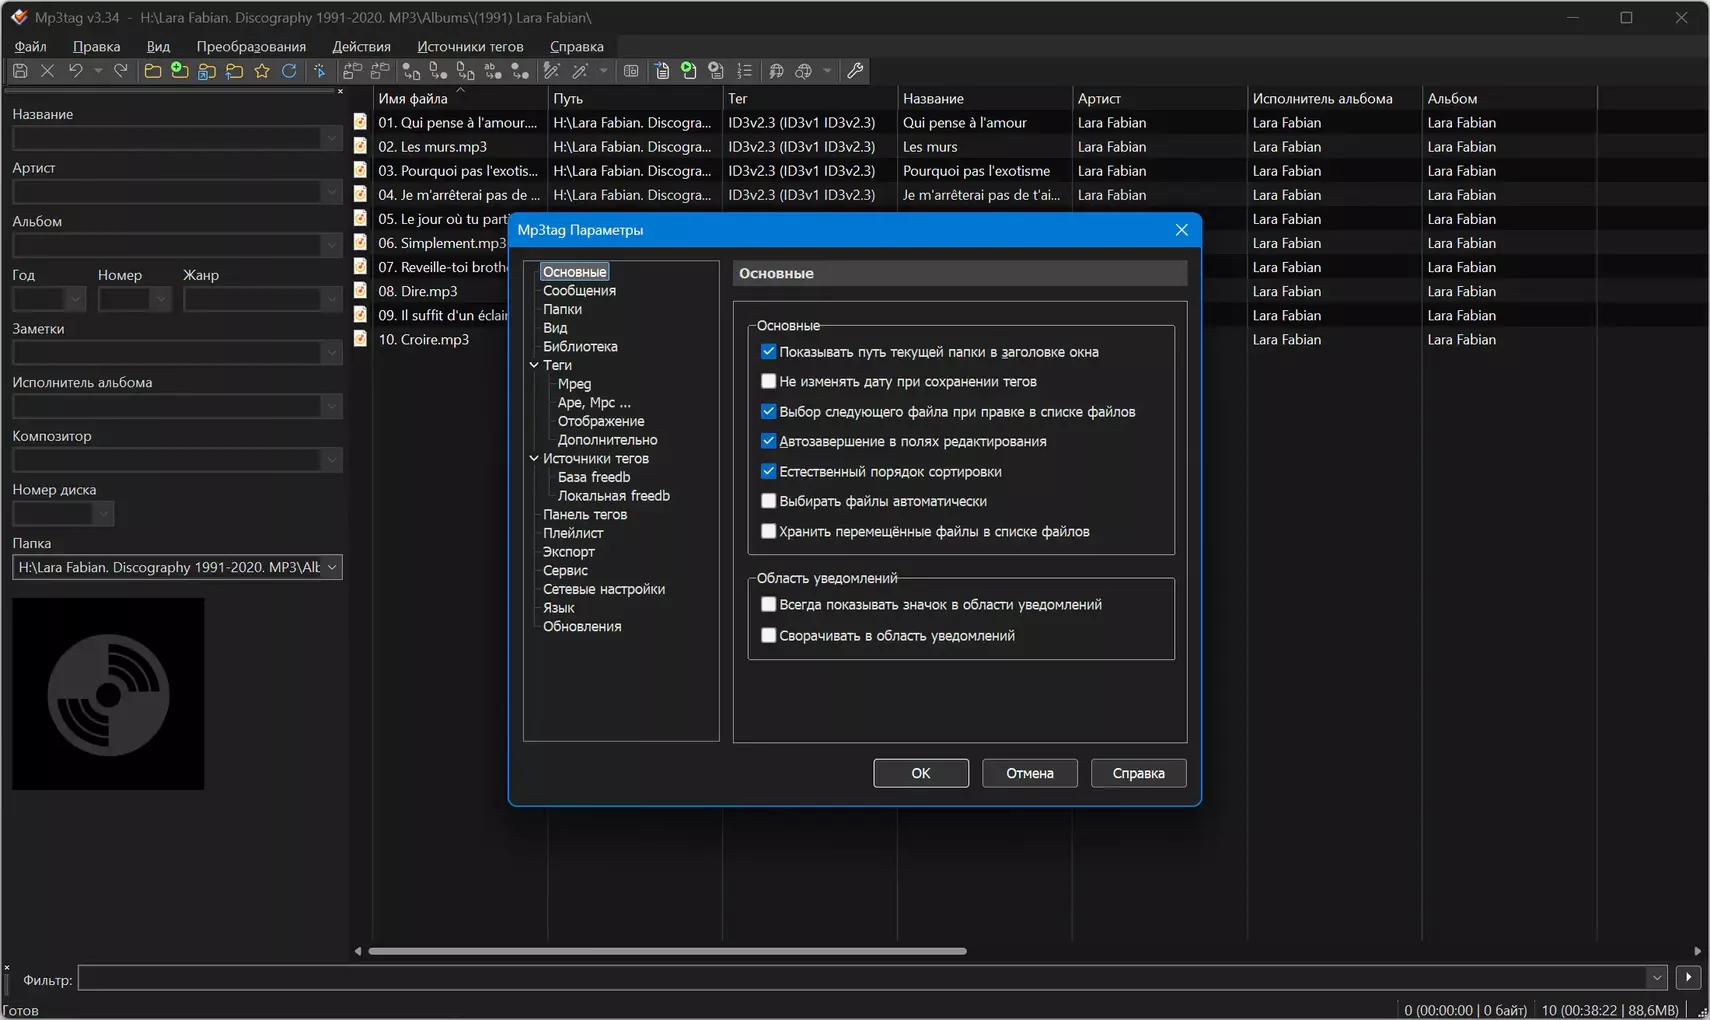Open the 'Преобразования' menu
The image size is (1710, 1020).
(251, 46)
